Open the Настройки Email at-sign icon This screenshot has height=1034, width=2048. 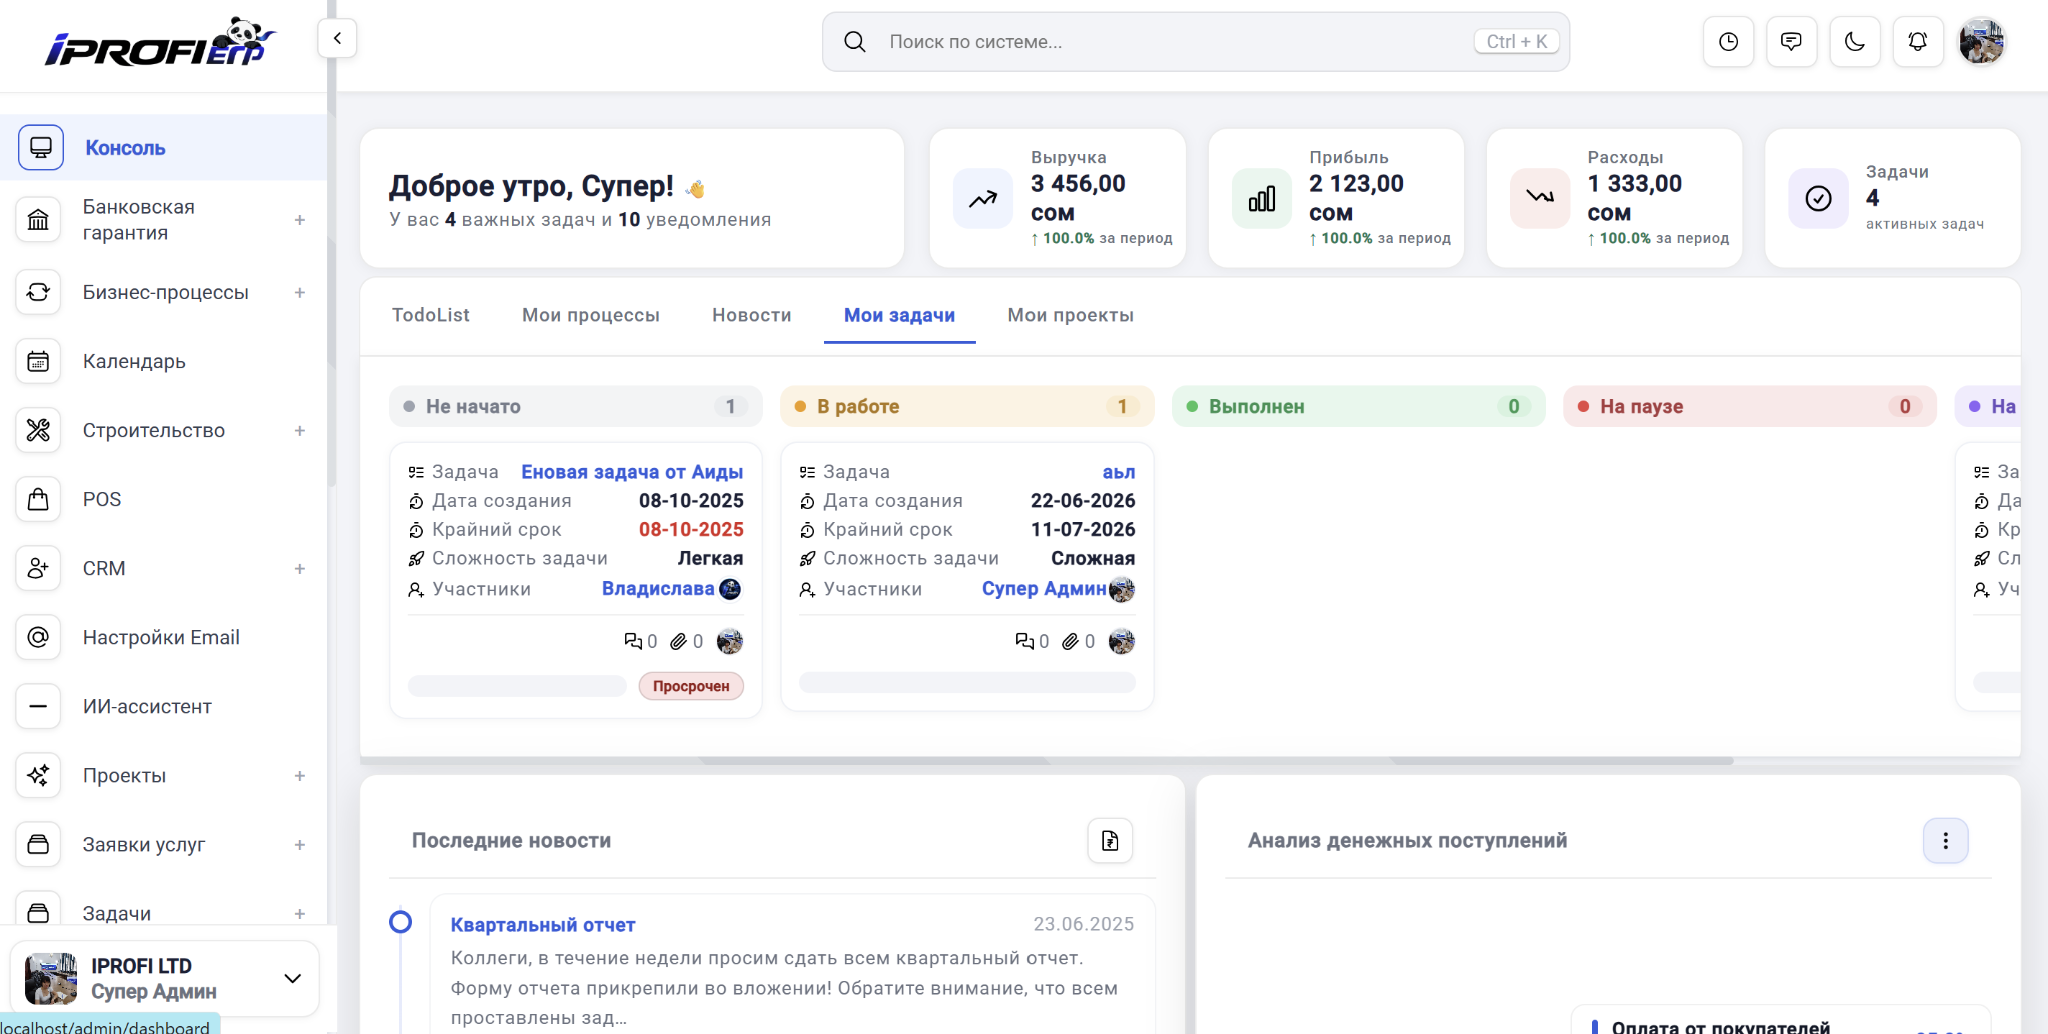point(38,637)
